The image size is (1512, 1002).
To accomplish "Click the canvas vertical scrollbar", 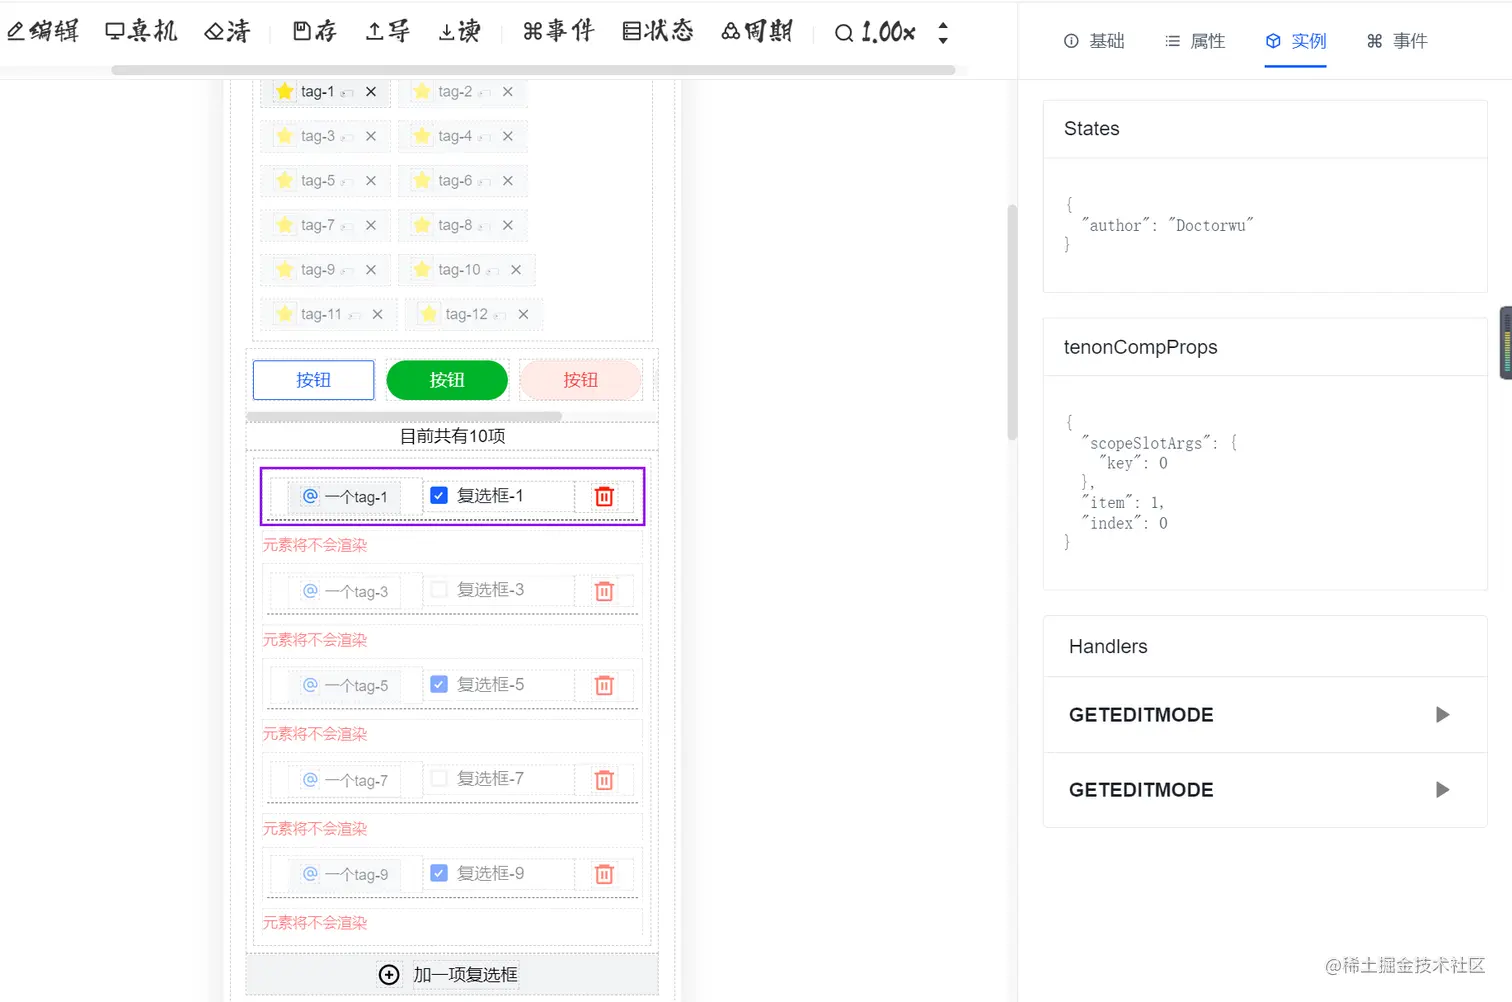I will (x=1012, y=322).
